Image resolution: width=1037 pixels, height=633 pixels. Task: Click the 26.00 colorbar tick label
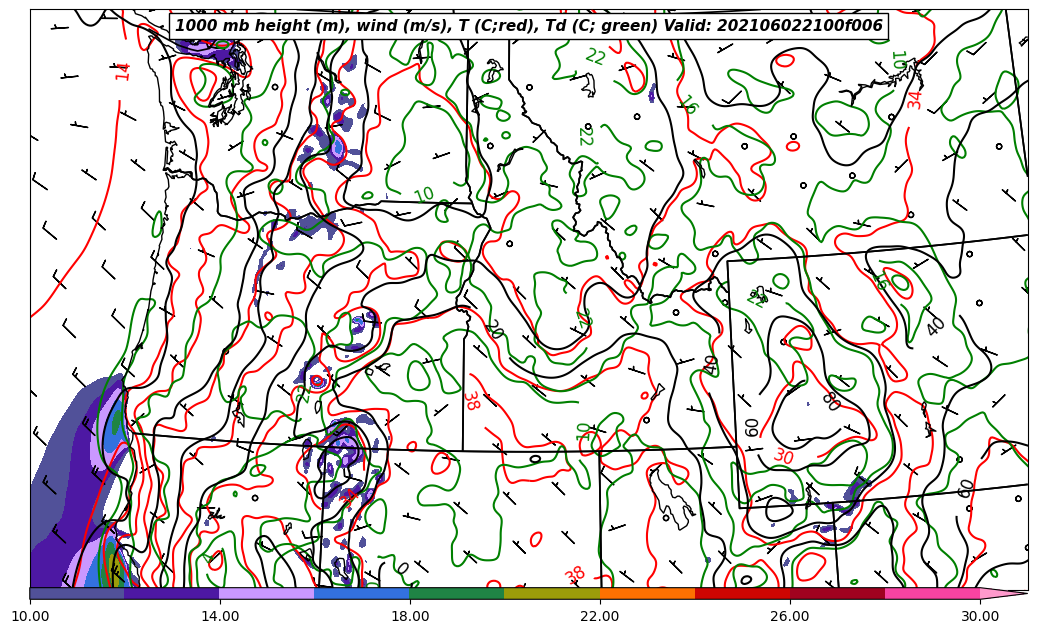(790, 616)
